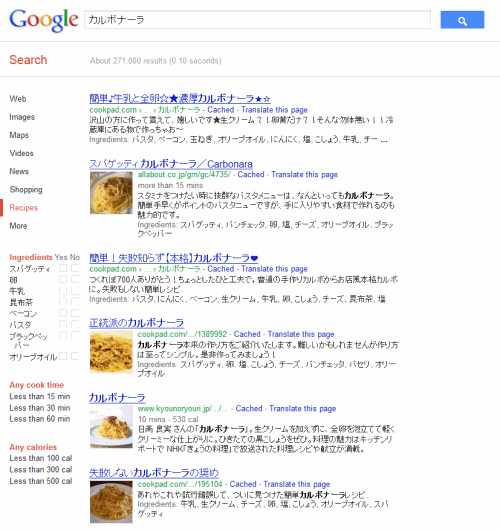Open the Videos search category

coord(21,153)
